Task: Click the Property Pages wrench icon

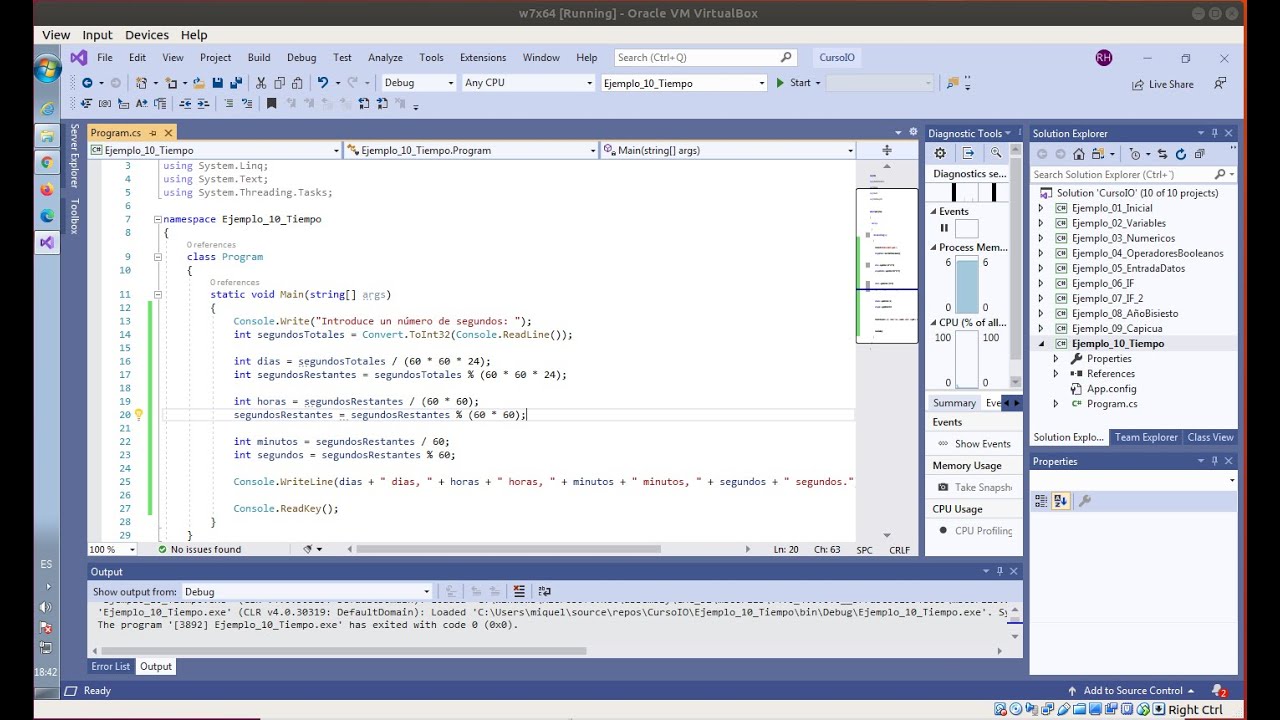Action: [x=1085, y=501]
